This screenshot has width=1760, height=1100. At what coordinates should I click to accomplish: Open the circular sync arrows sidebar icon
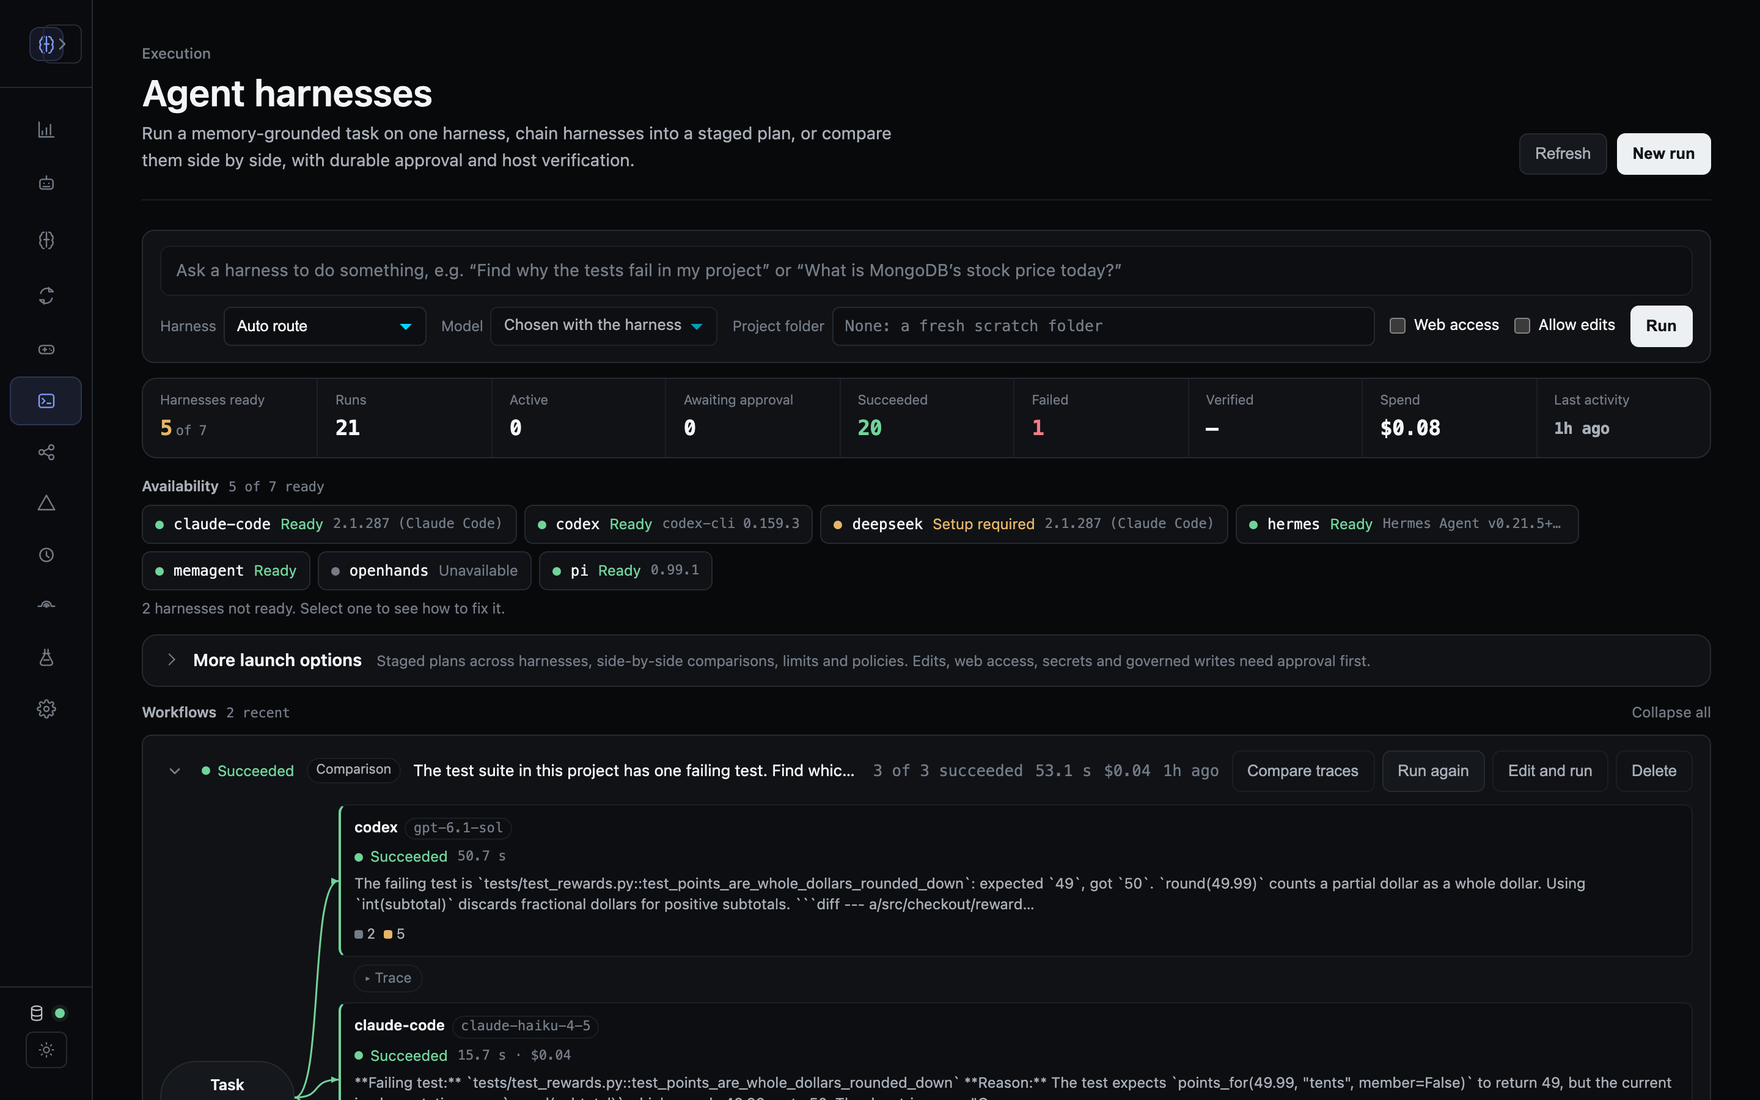(46, 296)
